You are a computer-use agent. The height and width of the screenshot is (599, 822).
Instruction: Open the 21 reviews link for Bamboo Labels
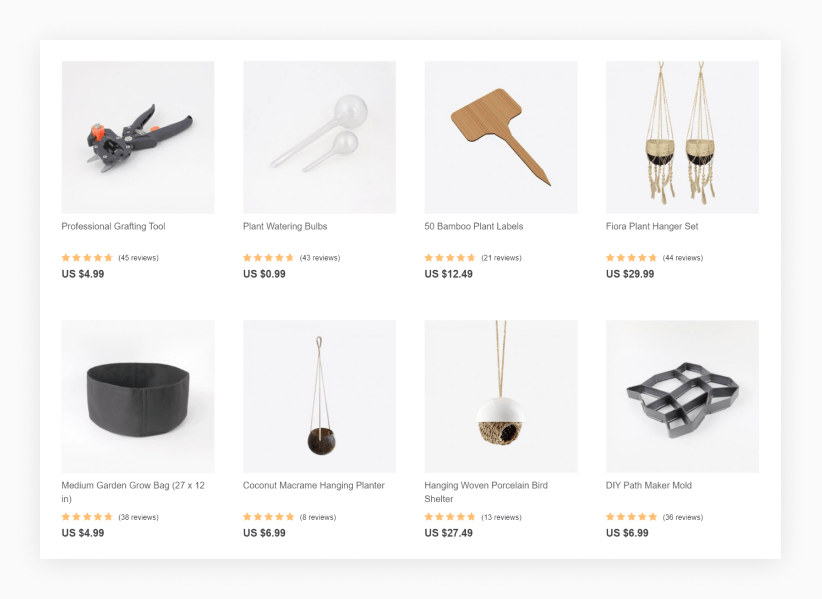pos(501,258)
